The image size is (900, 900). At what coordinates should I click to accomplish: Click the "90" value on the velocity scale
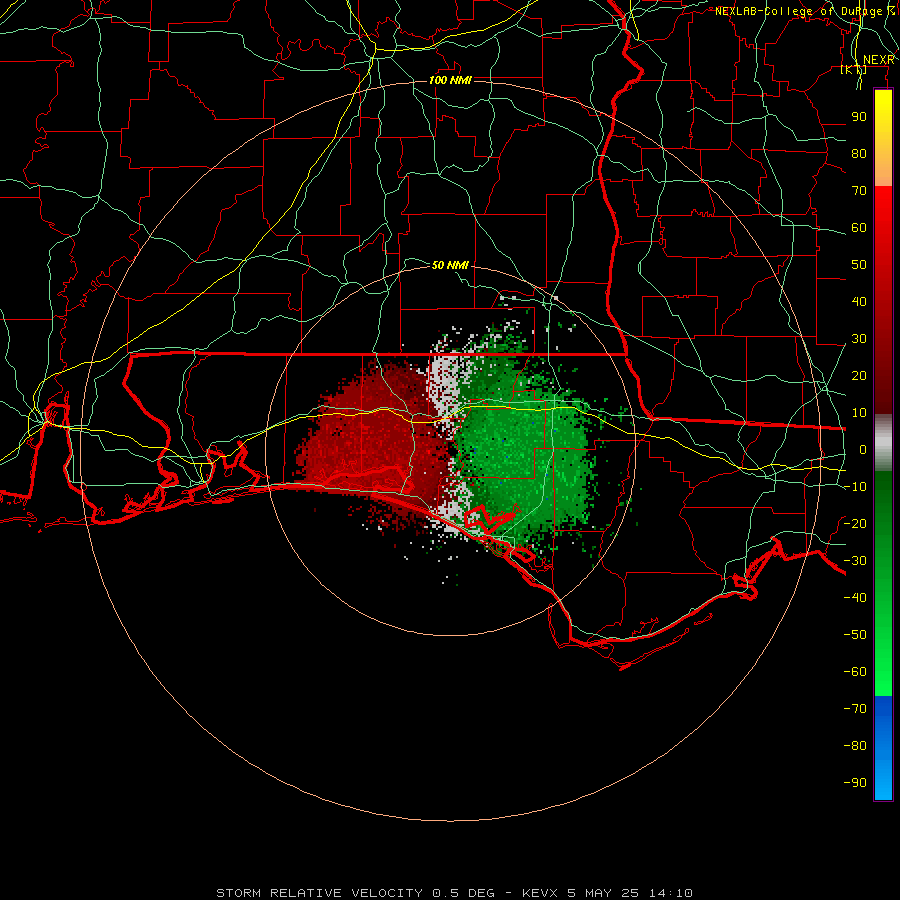[x=859, y=117]
